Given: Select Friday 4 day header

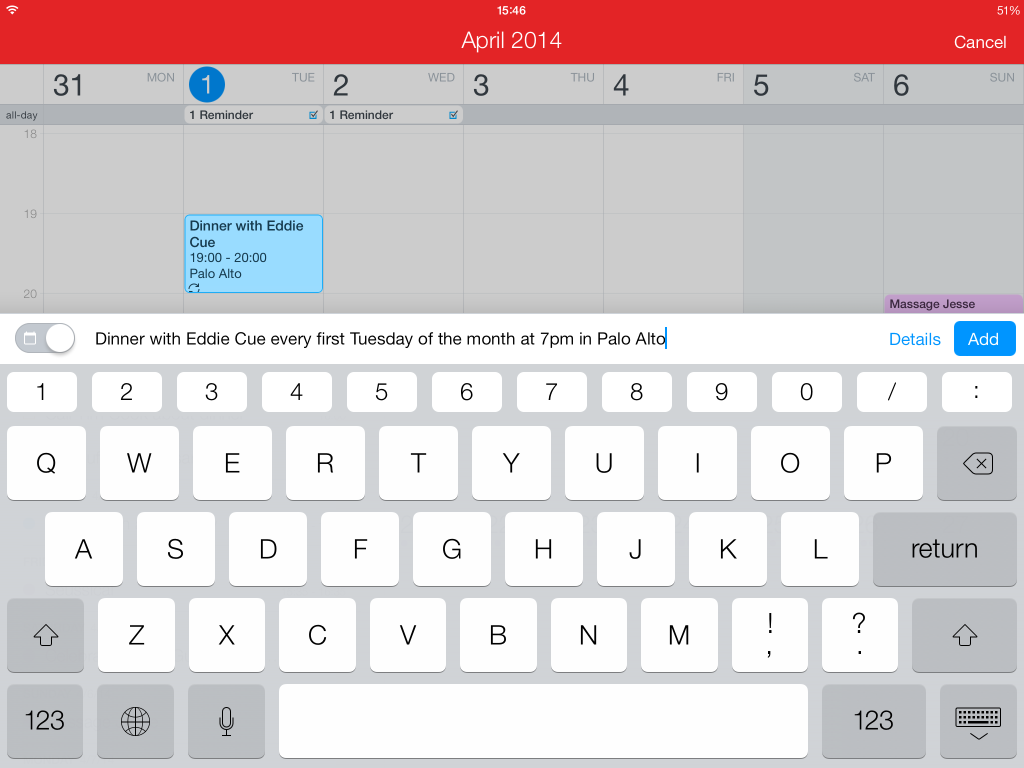Looking at the screenshot, I should pos(673,84).
